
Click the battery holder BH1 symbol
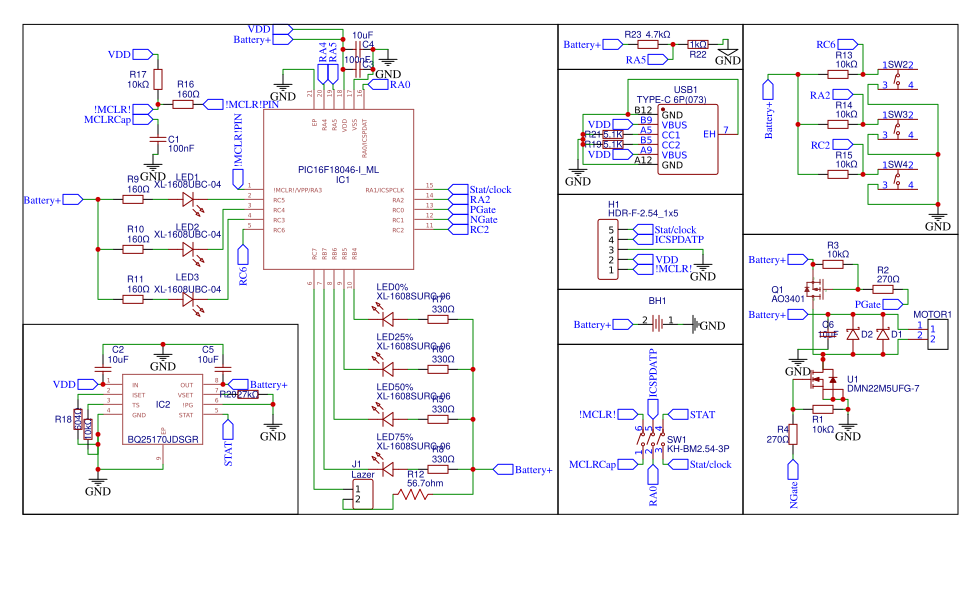655,322
